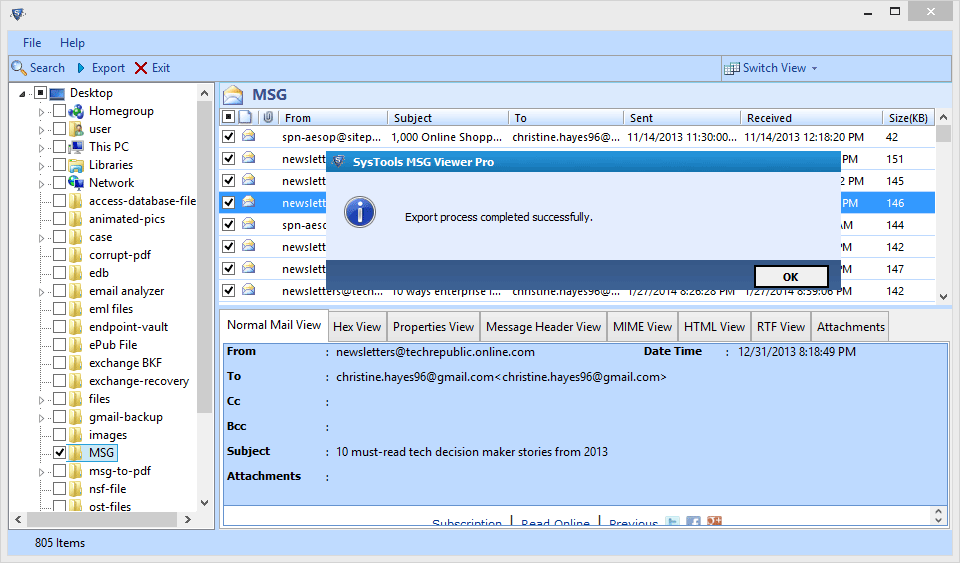Image resolution: width=960 pixels, height=563 pixels.
Task: Uncheck the spn-aesop@sitep... email row checkbox
Action: [228, 136]
